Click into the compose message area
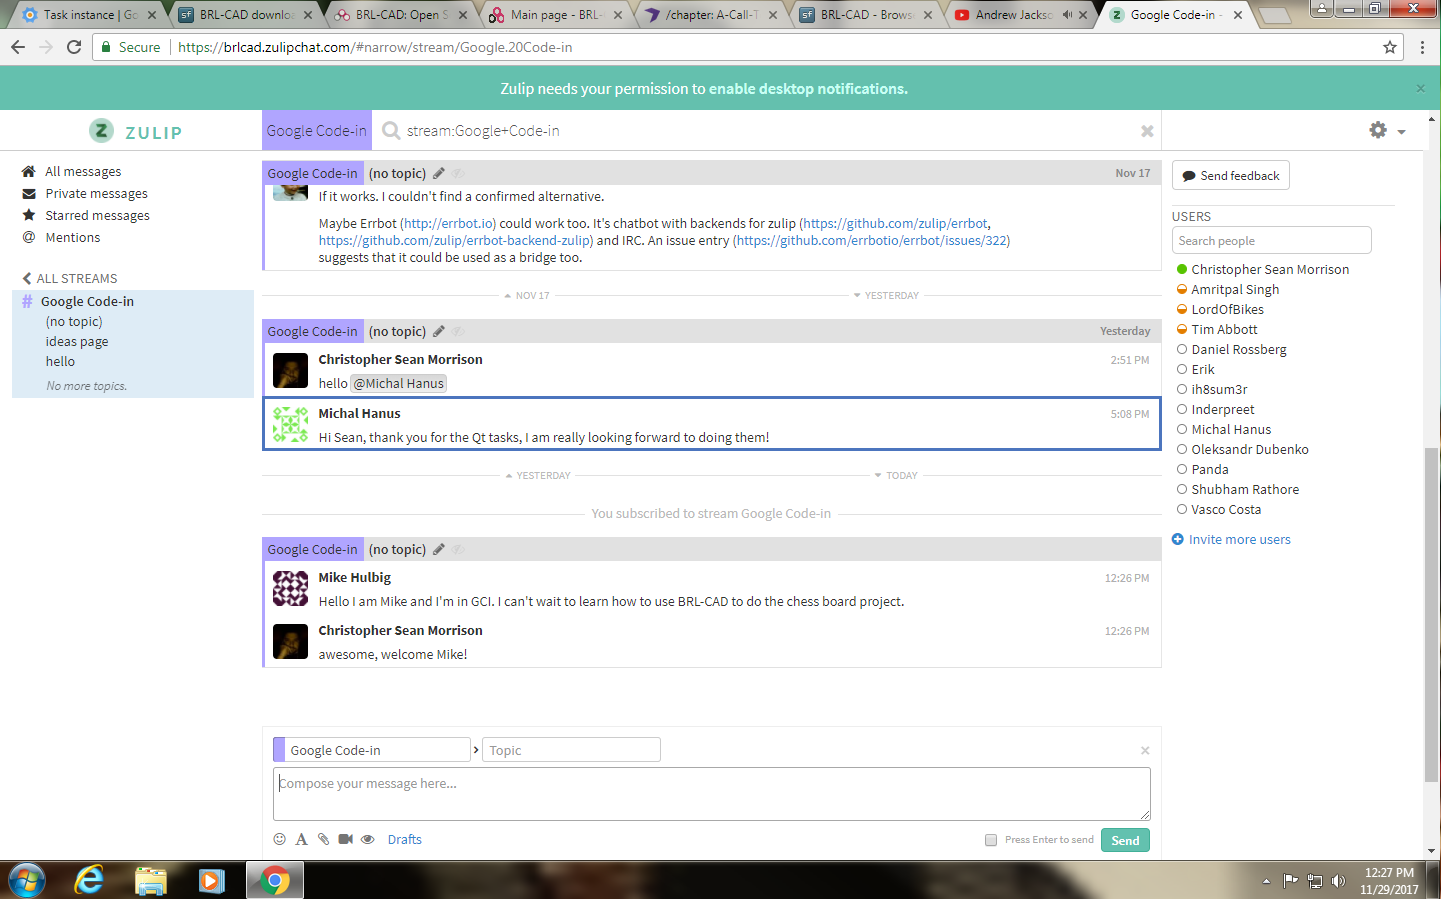The width and height of the screenshot is (1441, 899). click(711, 794)
